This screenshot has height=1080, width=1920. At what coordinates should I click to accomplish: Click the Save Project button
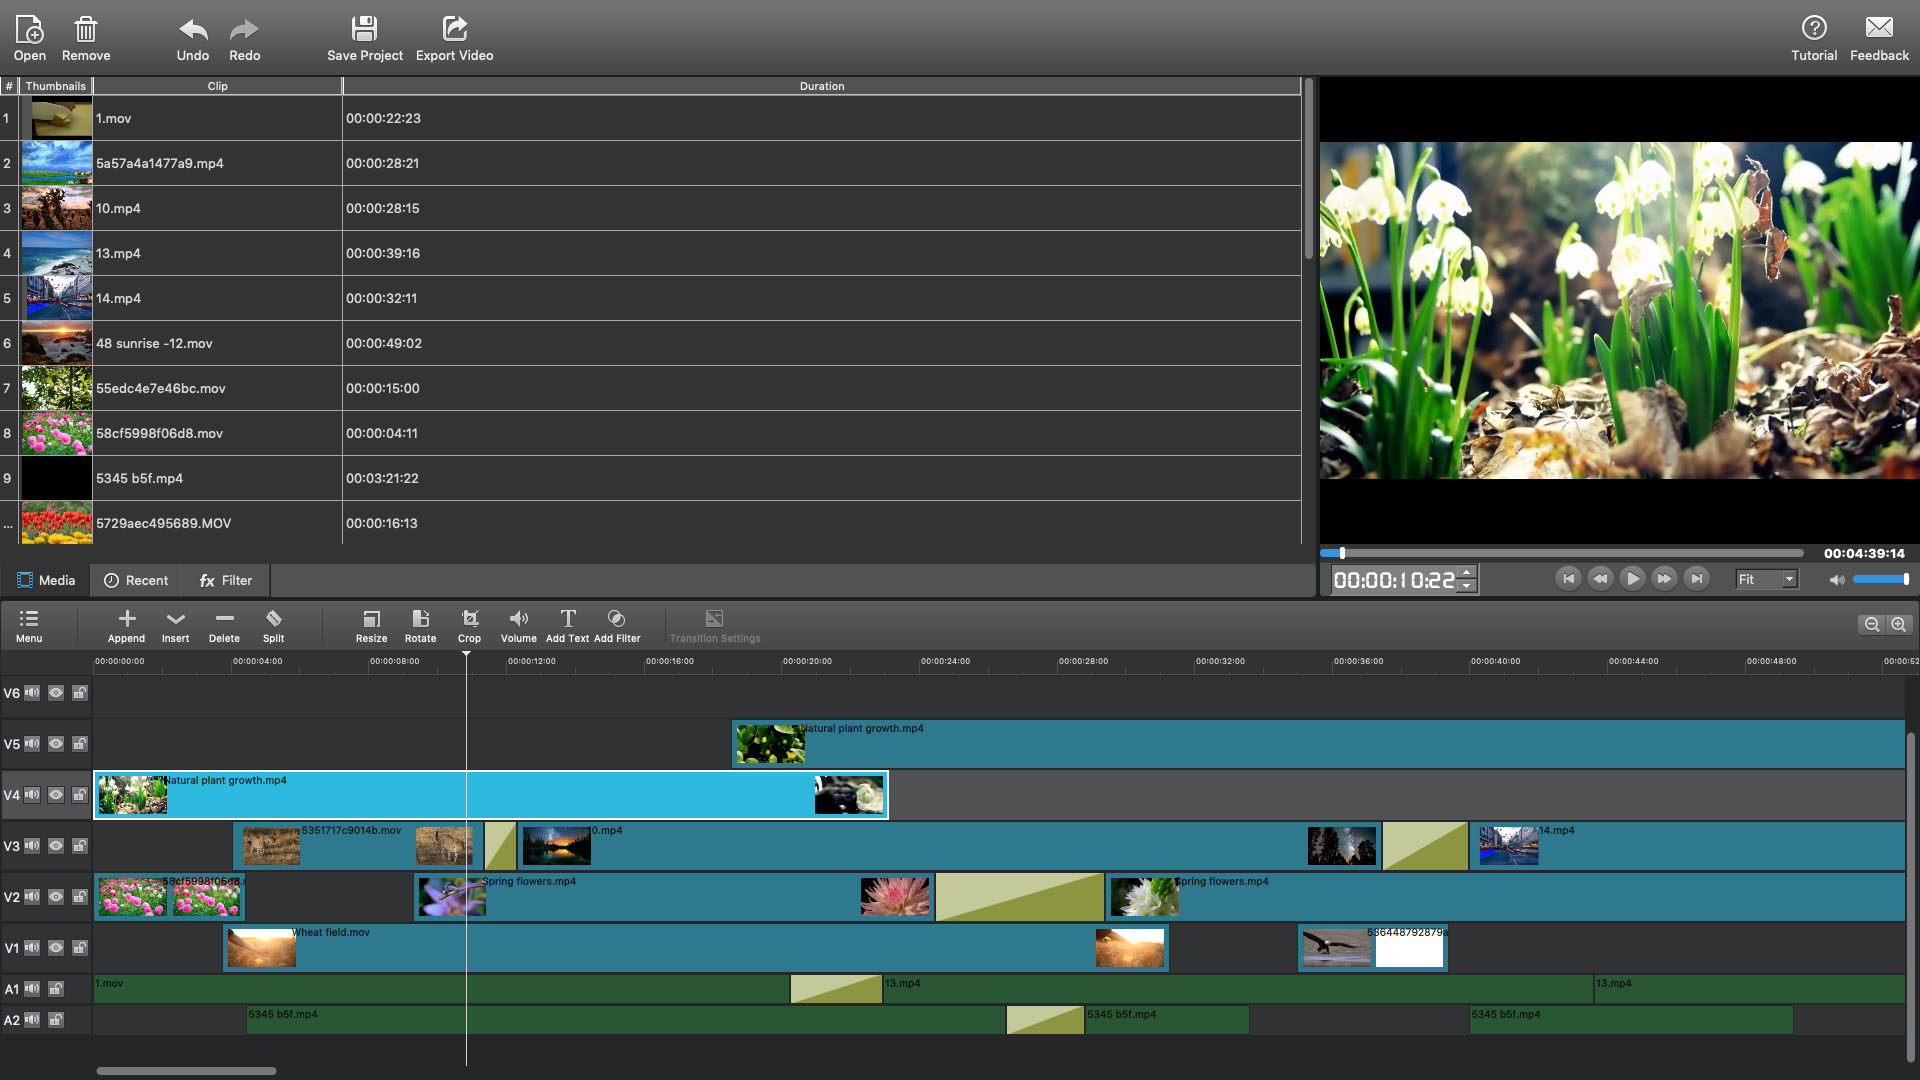coord(365,37)
